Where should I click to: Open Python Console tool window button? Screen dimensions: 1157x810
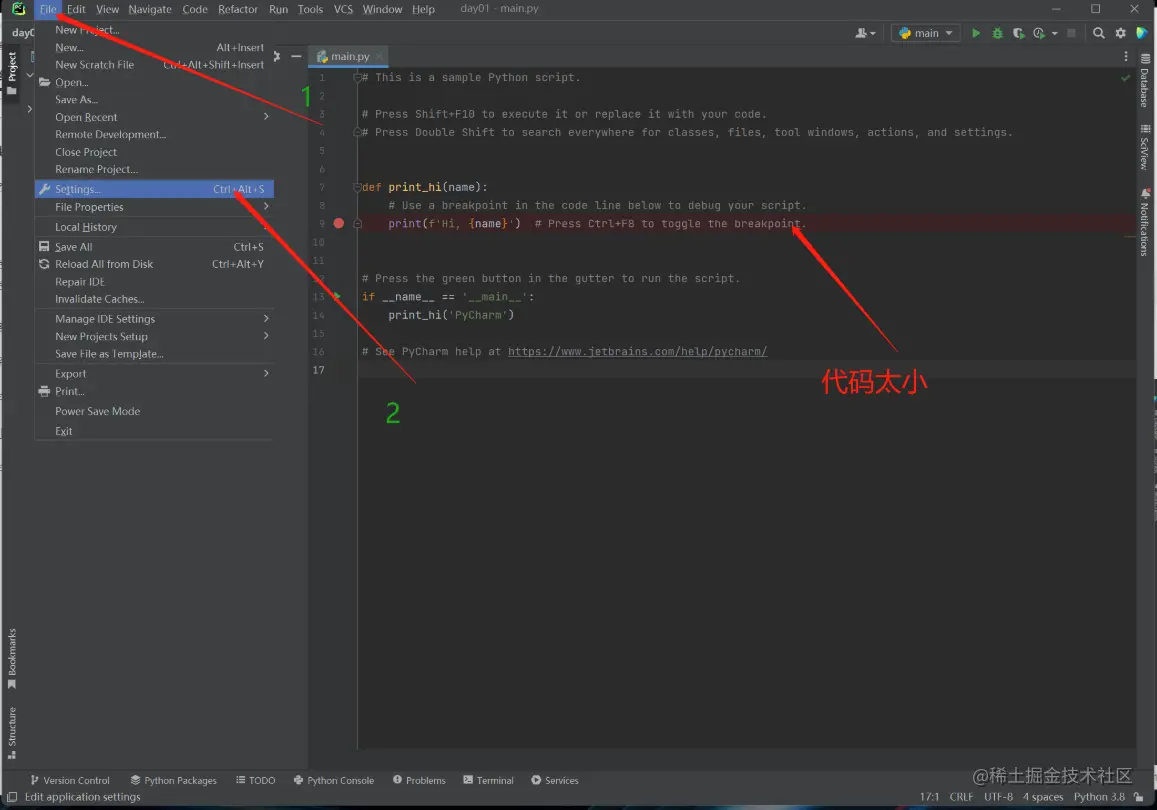pos(334,780)
